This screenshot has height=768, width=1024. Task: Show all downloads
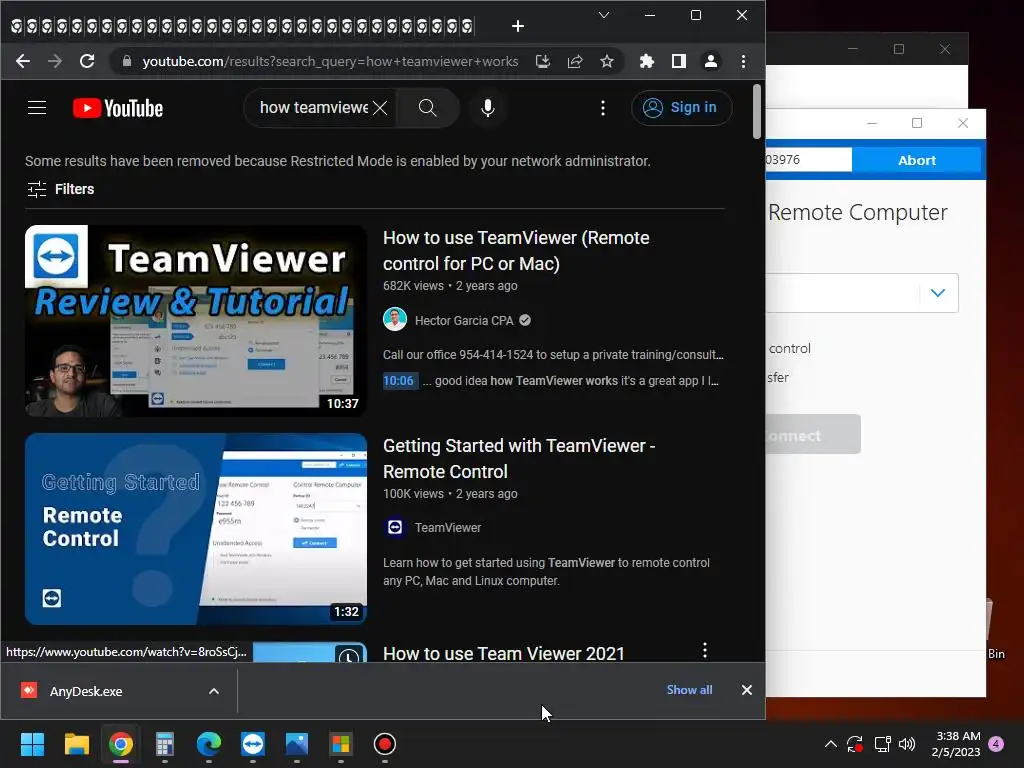(x=689, y=690)
